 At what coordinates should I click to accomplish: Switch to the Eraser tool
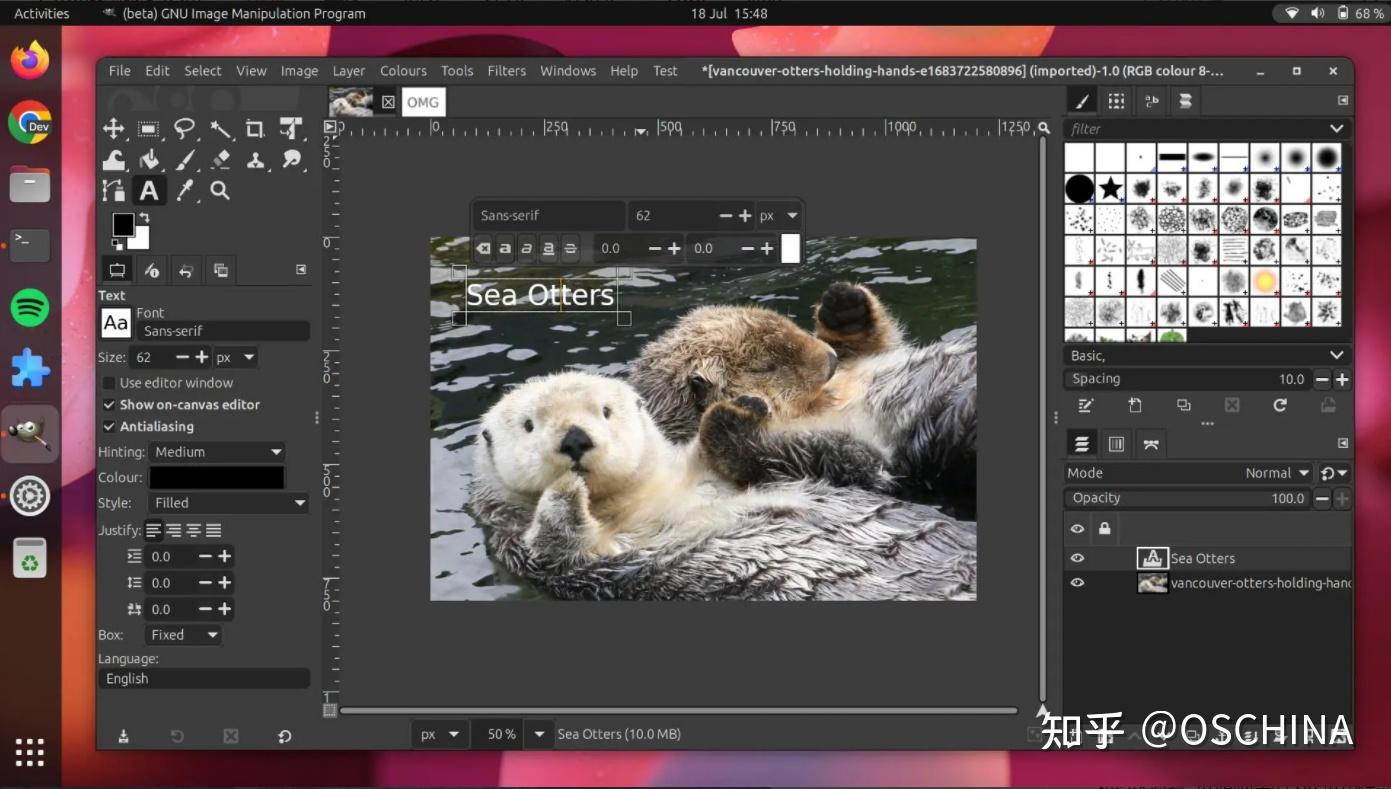[x=219, y=160]
